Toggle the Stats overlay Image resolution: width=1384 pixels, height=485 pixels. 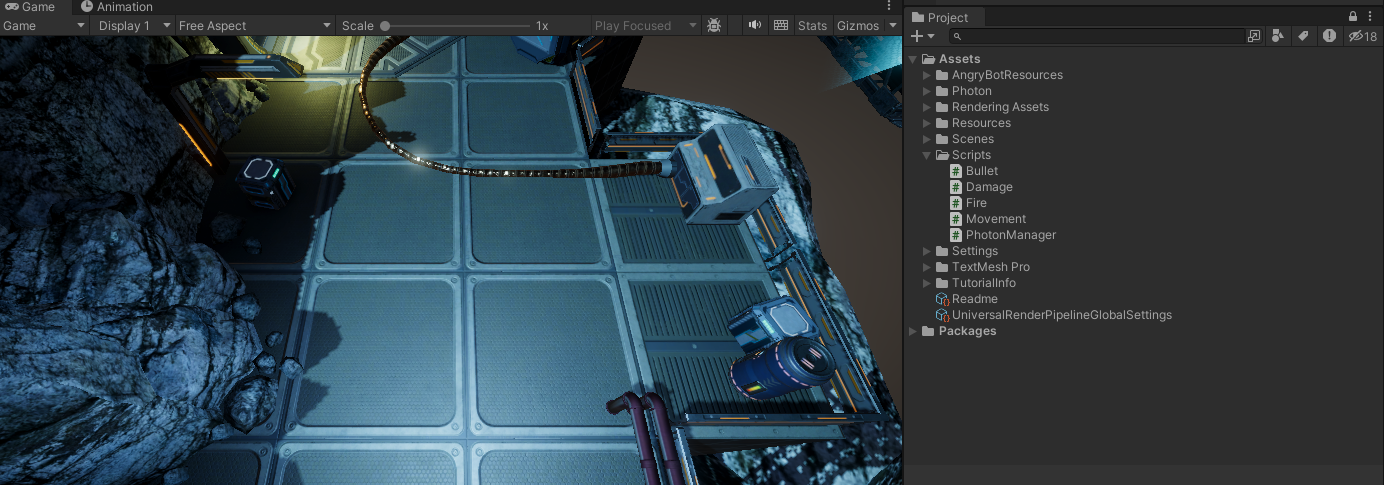[x=812, y=25]
